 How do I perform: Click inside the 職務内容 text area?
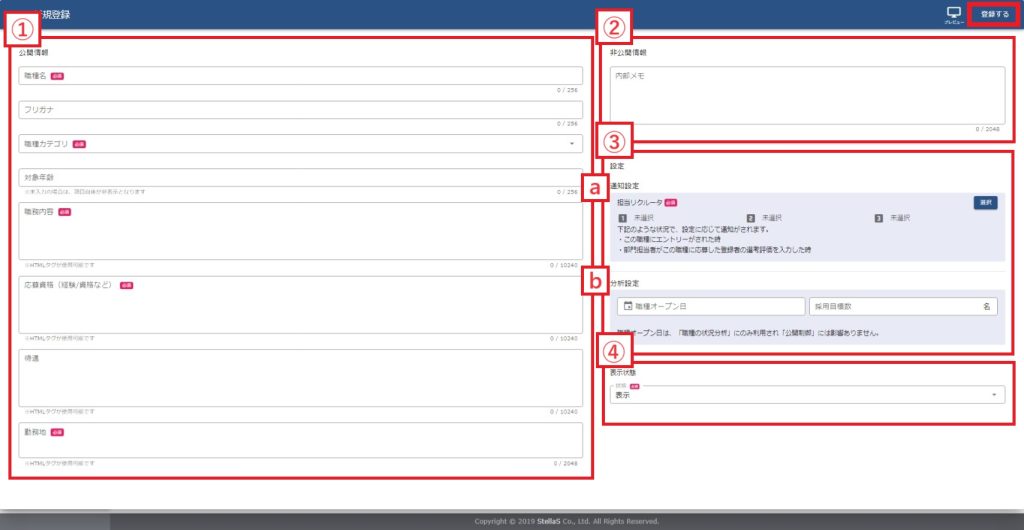[x=300, y=236]
